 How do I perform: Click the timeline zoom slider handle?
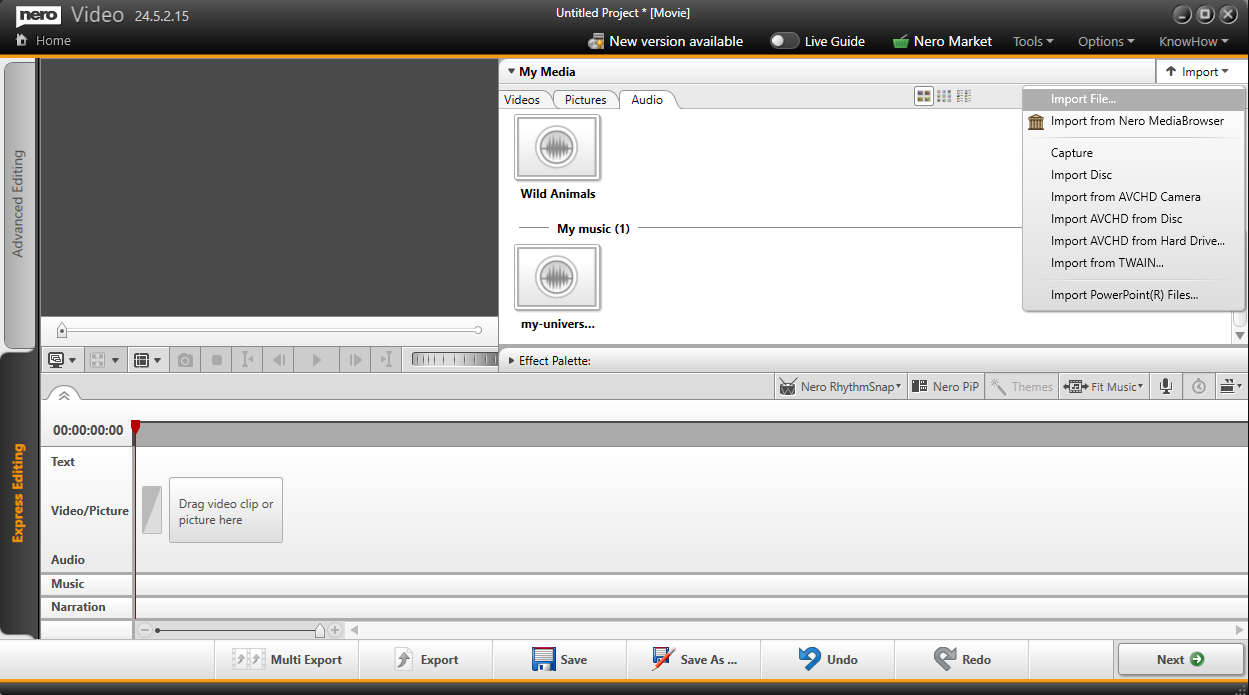[x=319, y=631]
